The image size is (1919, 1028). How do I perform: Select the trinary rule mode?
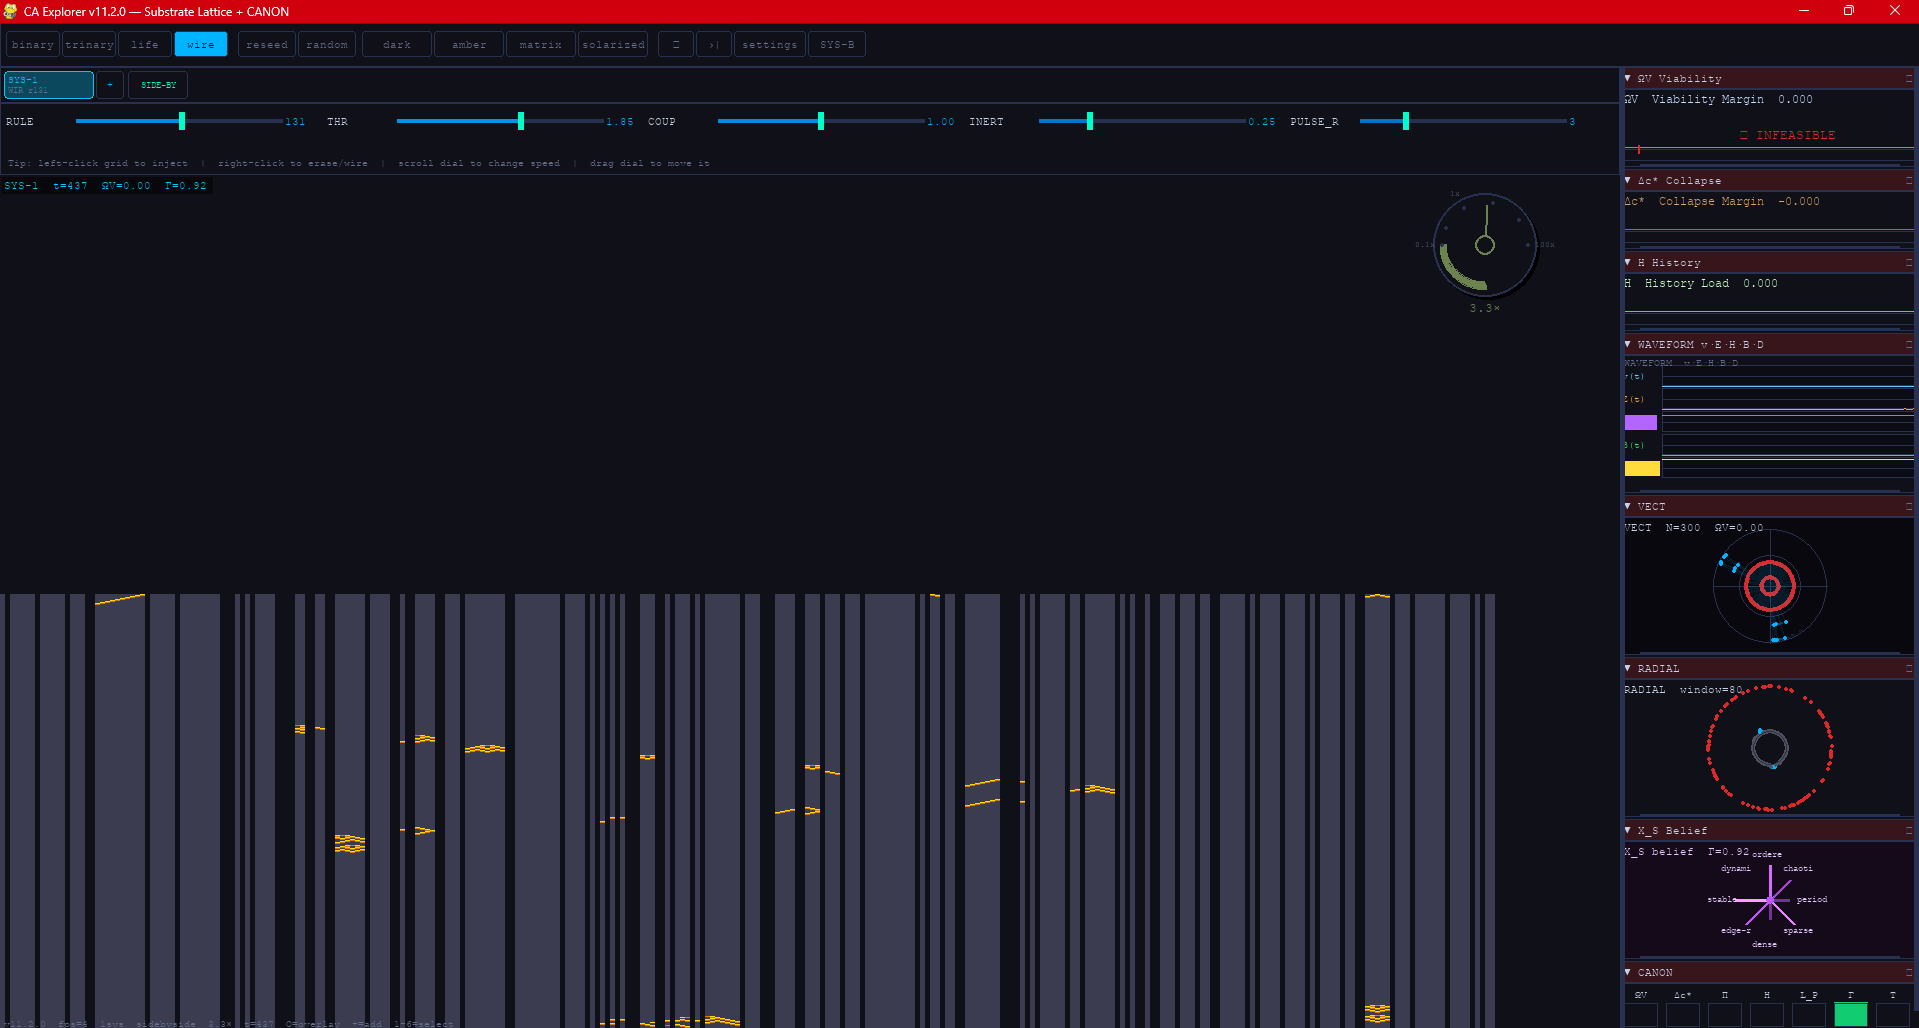[x=90, y=45]
